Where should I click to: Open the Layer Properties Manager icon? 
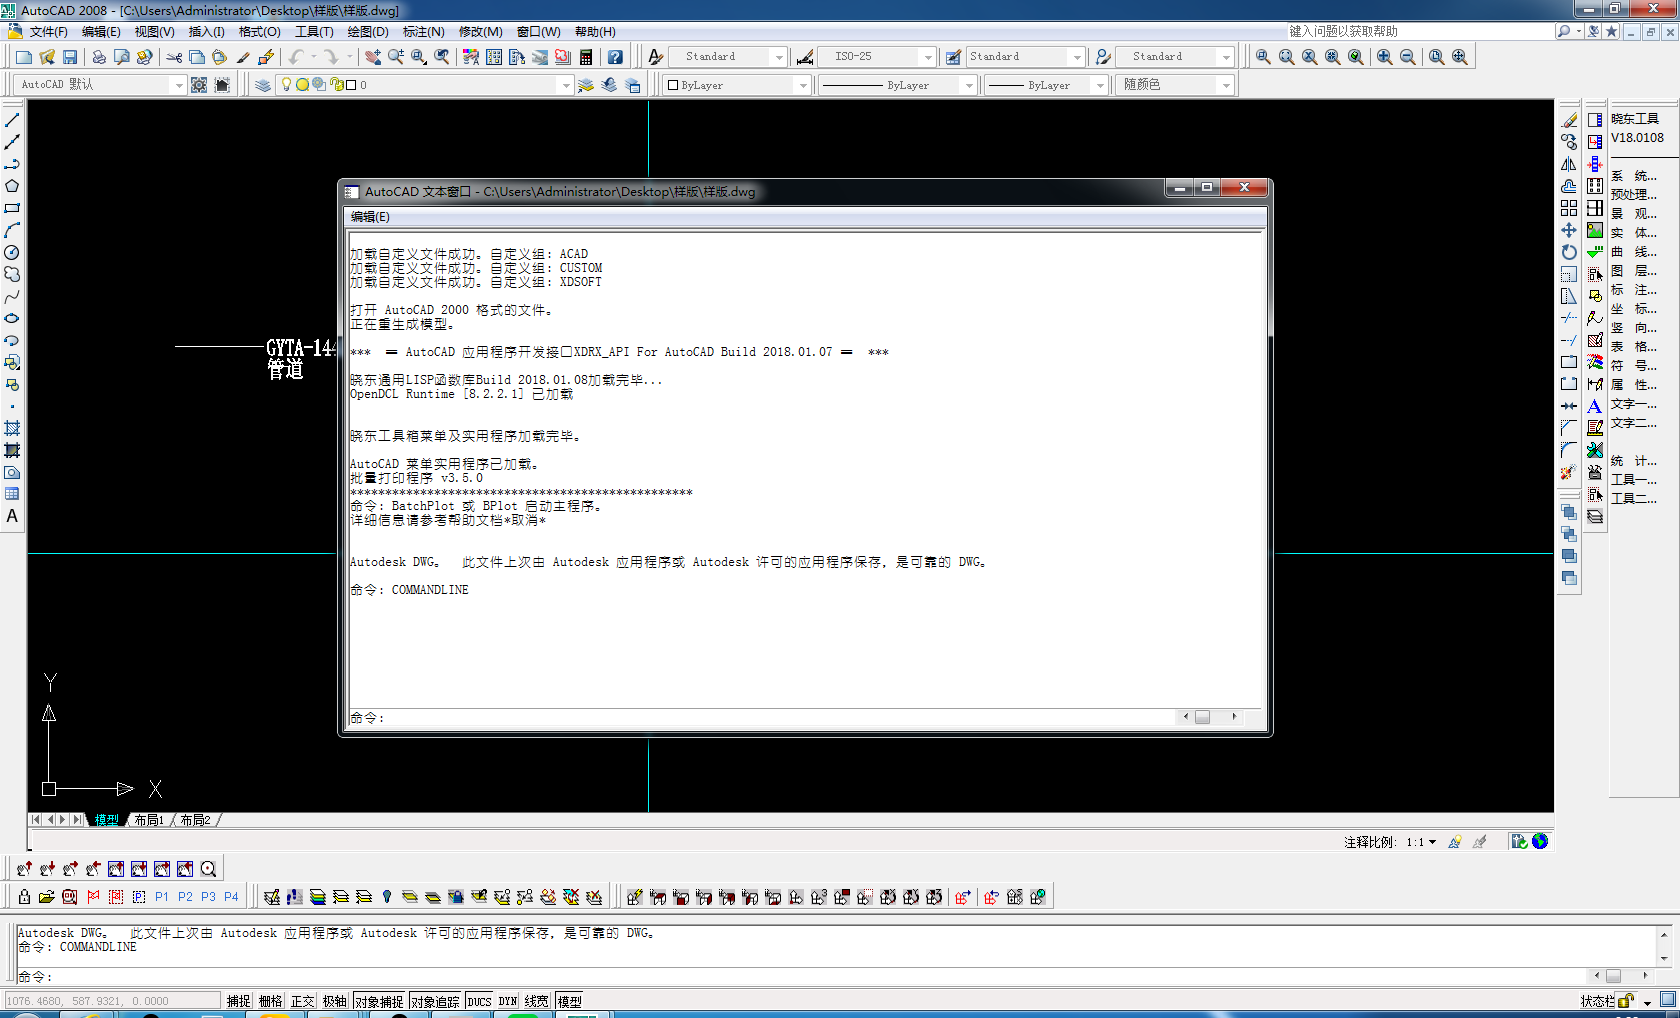pos(263,85)
